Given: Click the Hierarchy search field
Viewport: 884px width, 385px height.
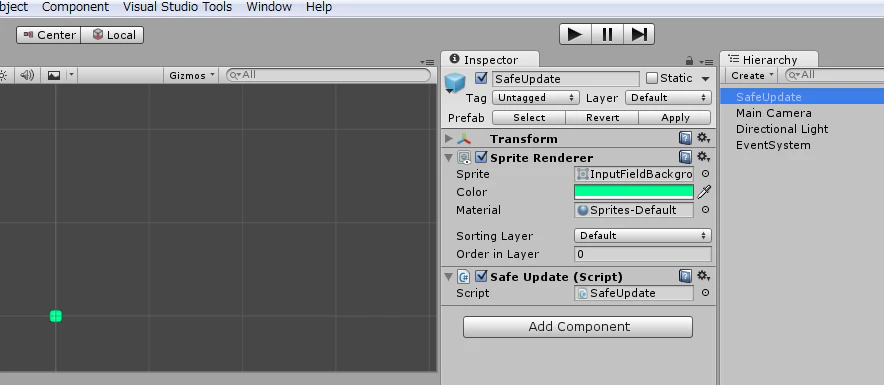Looking at the screenshot, I should [x=834, y=74].
